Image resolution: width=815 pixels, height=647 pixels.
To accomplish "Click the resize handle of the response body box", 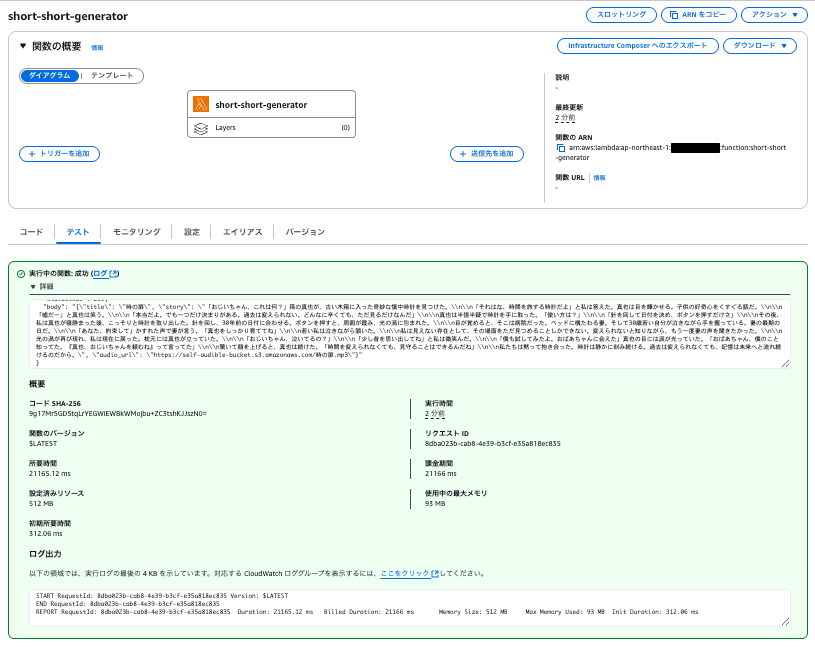I will [785, 364].
